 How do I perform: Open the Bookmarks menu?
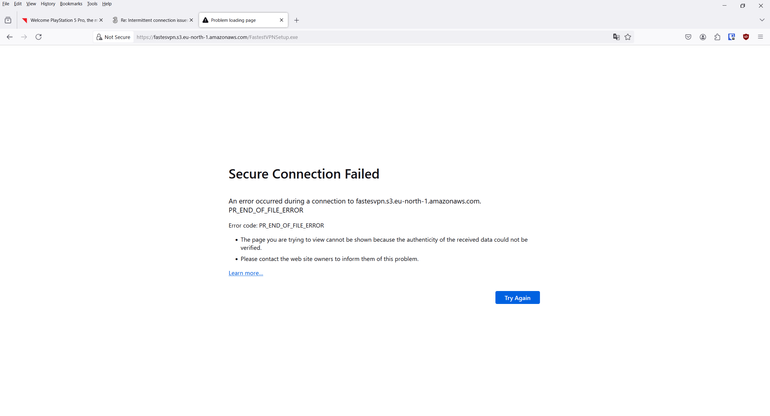(x=71, y=4)
